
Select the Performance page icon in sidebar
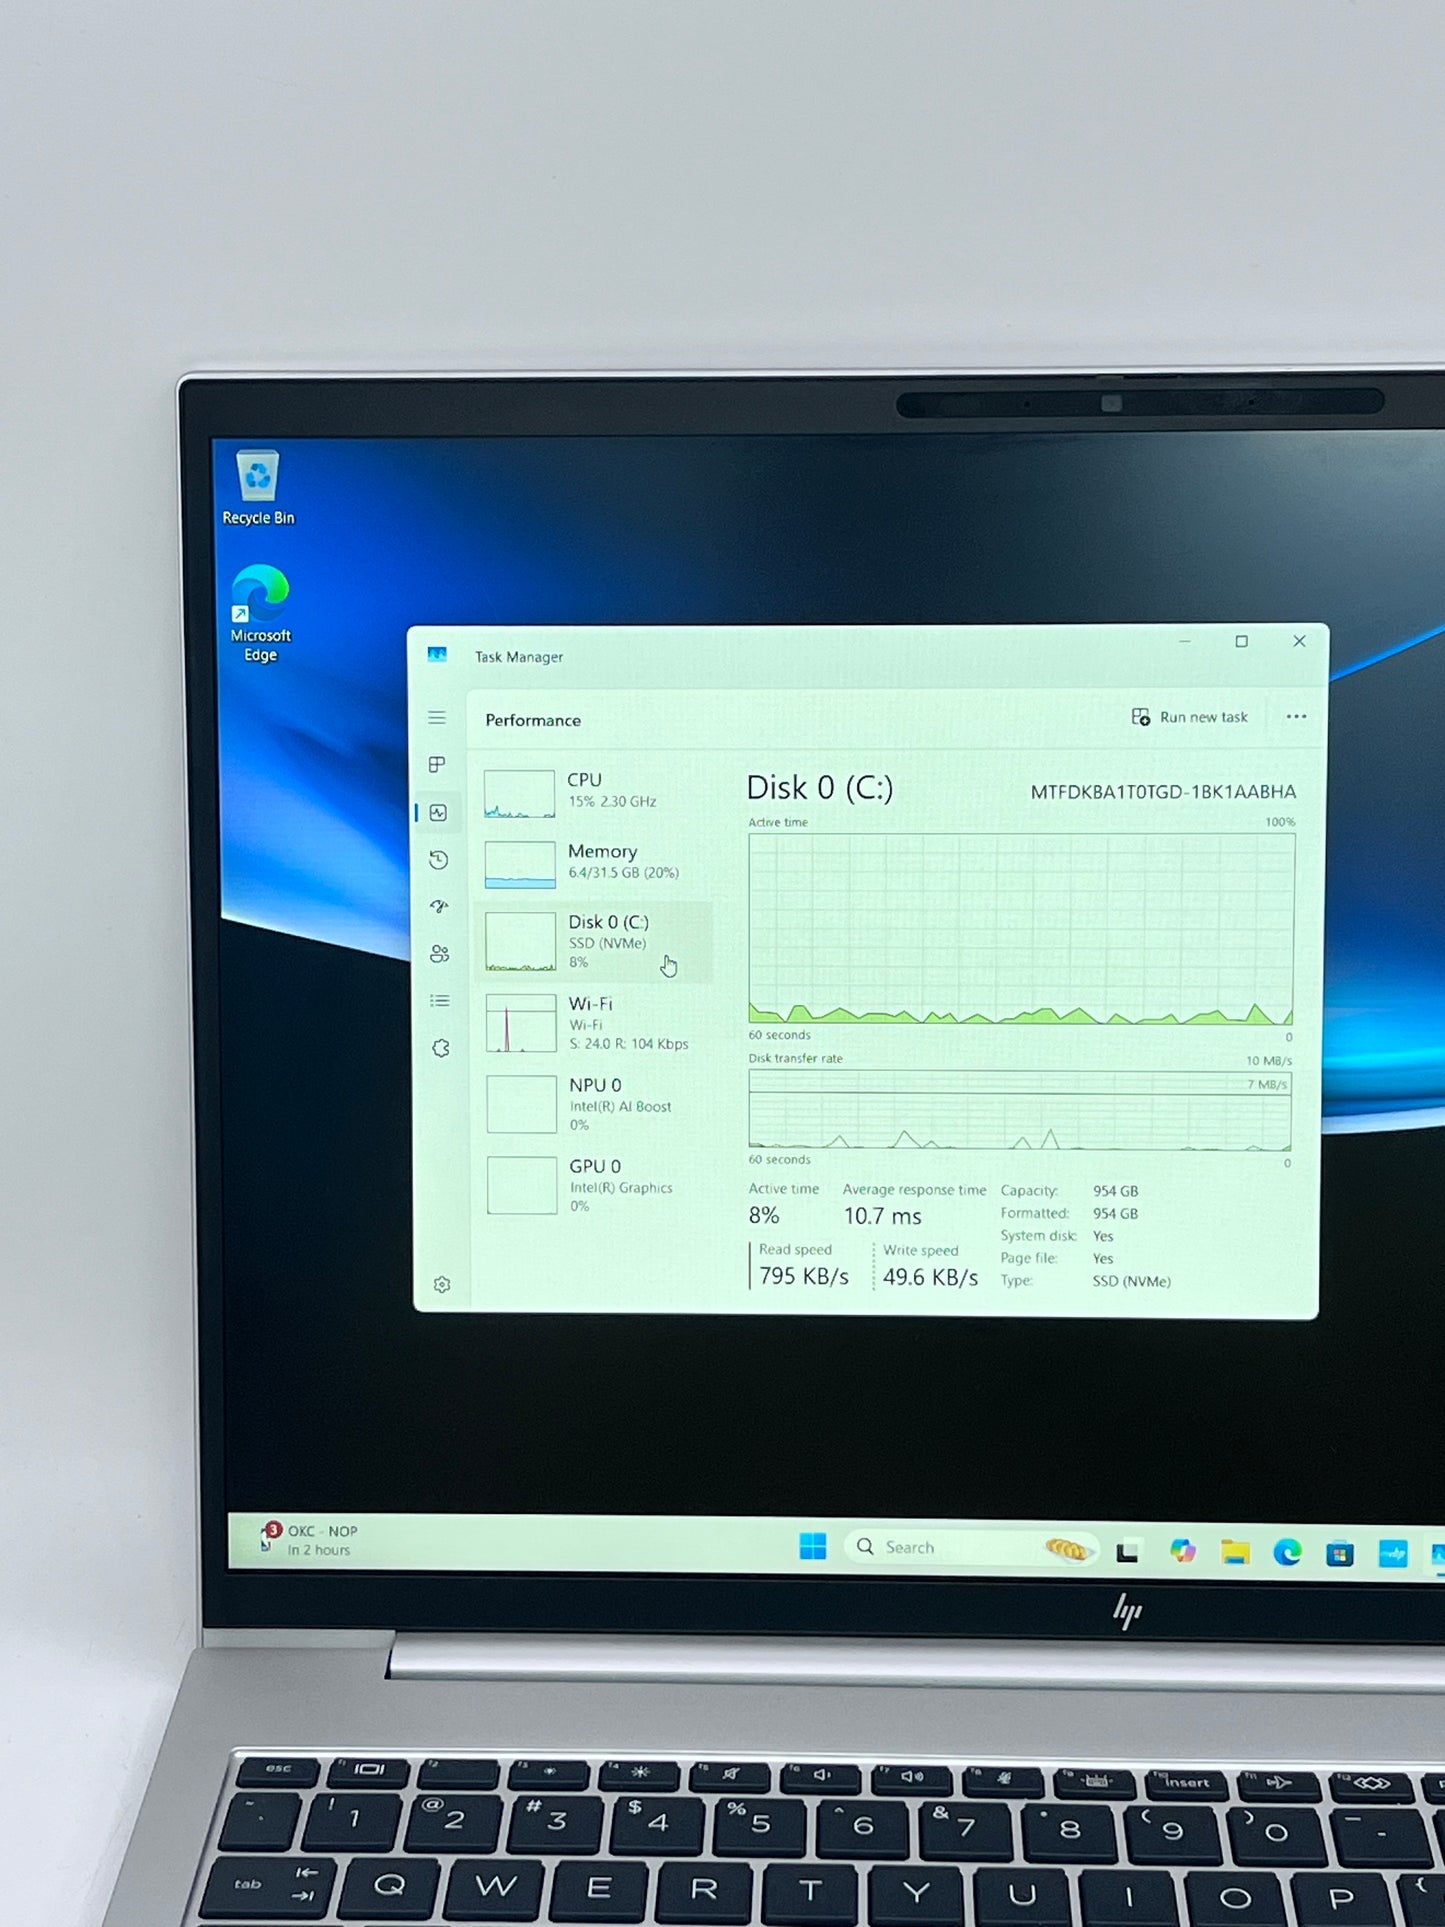coord(438,812)
